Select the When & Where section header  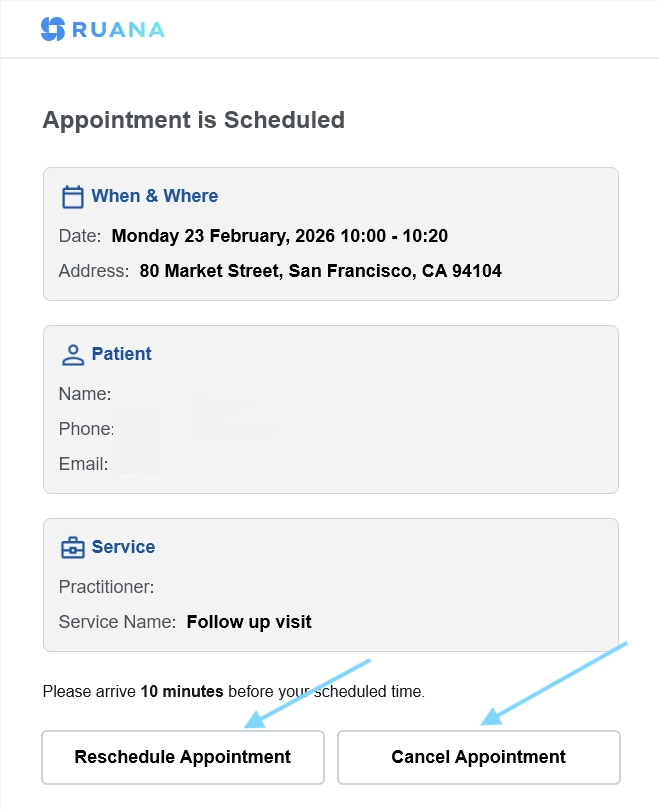coord(155,196)
